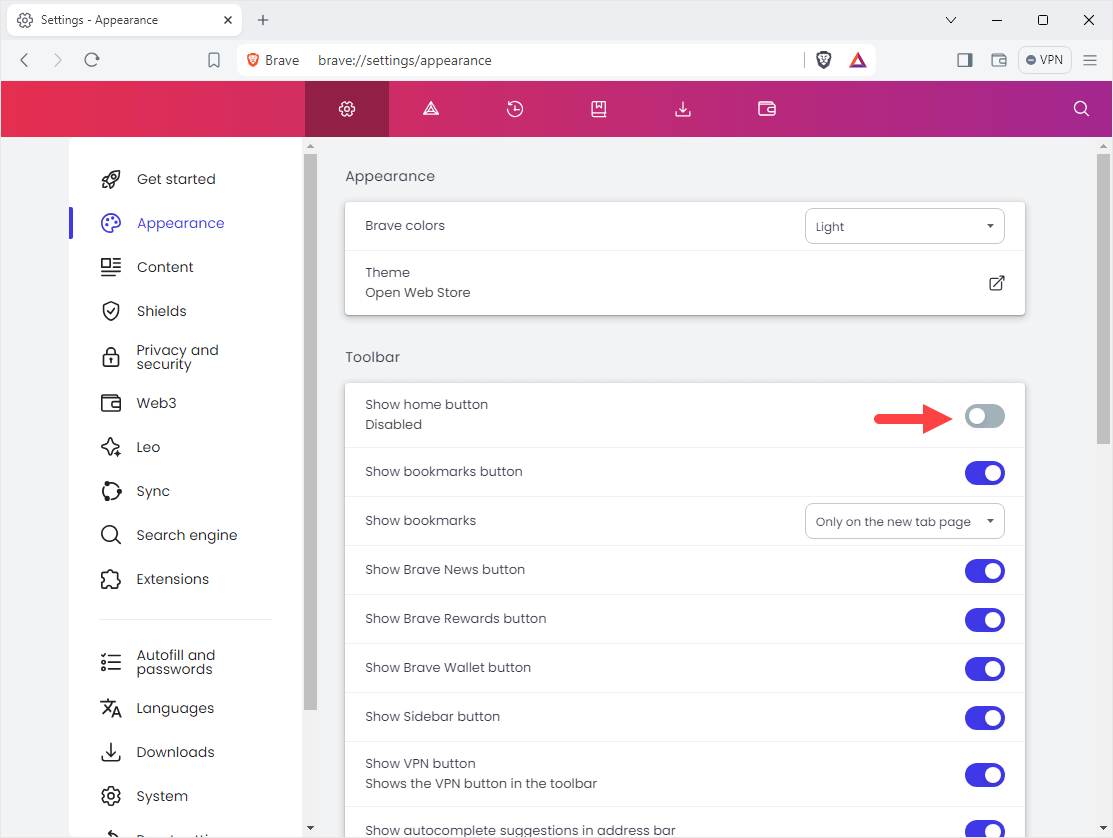Toggle the Show Sidebar button switch
Image resolution: width=1113 pixels, height=838 pixels.
pyautogui.click(x=985, y=717)
